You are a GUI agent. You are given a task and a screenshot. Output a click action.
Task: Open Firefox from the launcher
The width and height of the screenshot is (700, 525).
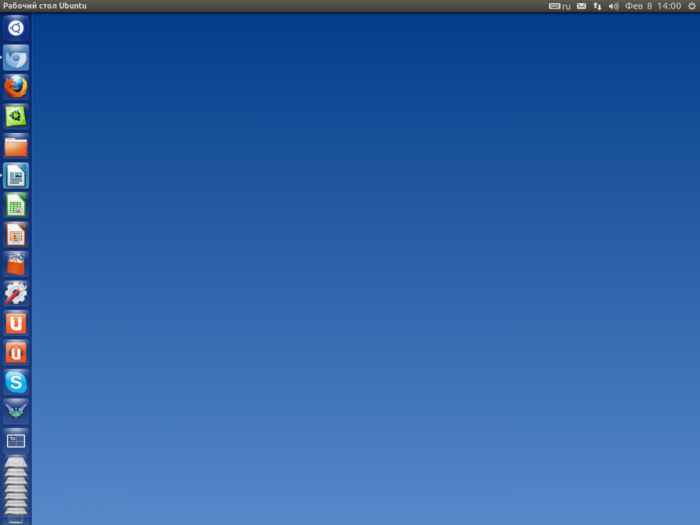(16, 87)
